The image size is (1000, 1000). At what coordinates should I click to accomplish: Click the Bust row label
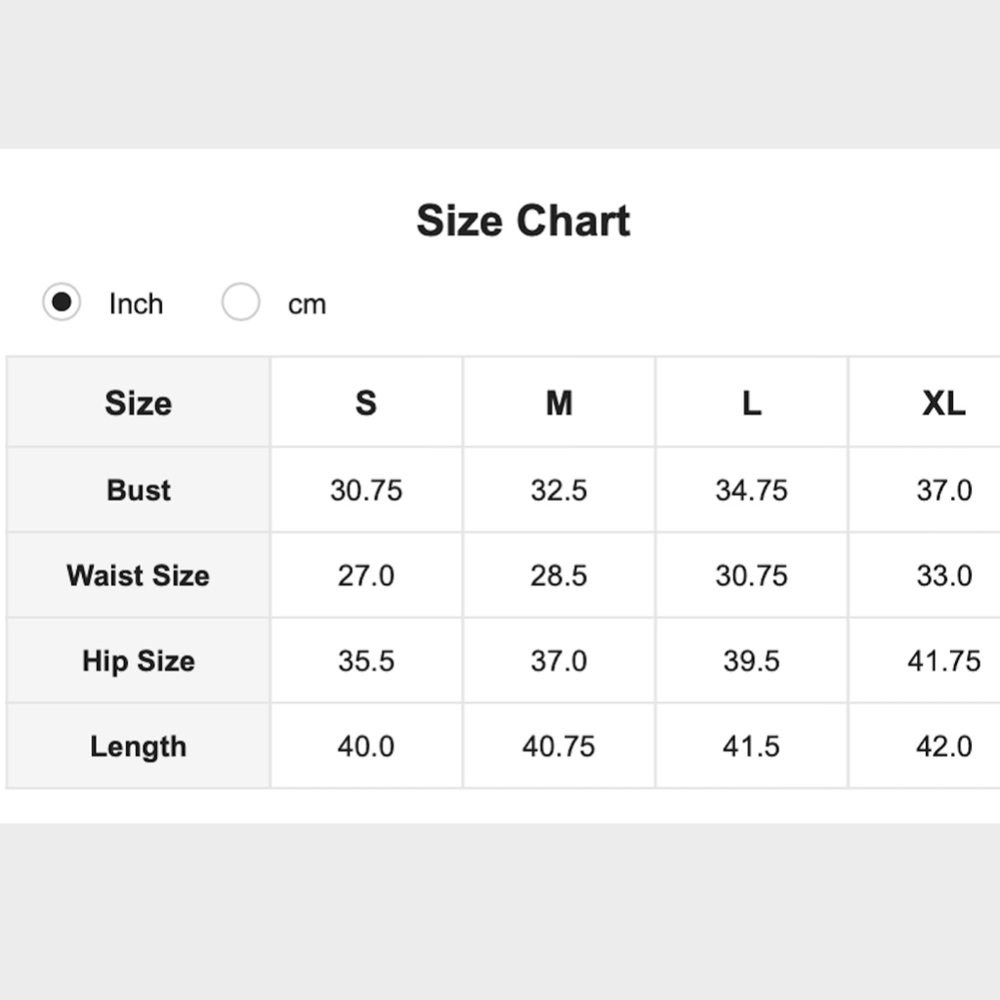tap(138, 490)
